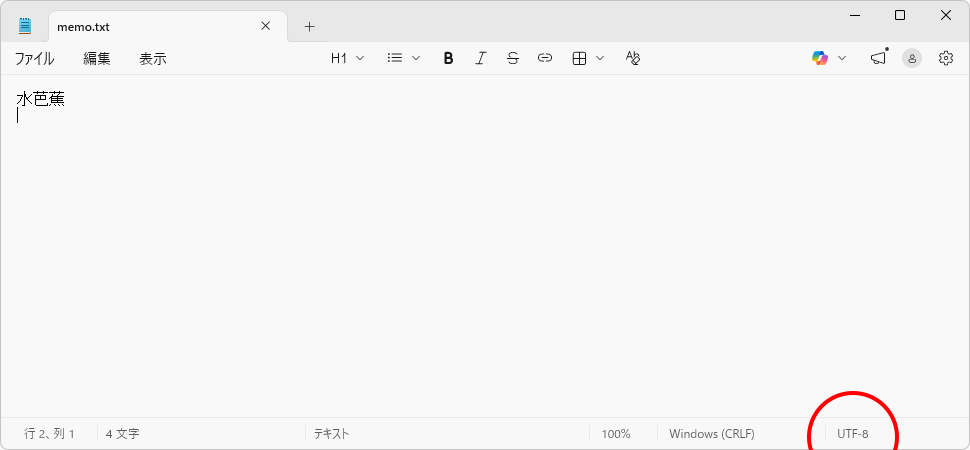Image resolution: width=970 pixels, height=450 pixels.
Task: Open the account profile icon
Action: pos(912,59)
